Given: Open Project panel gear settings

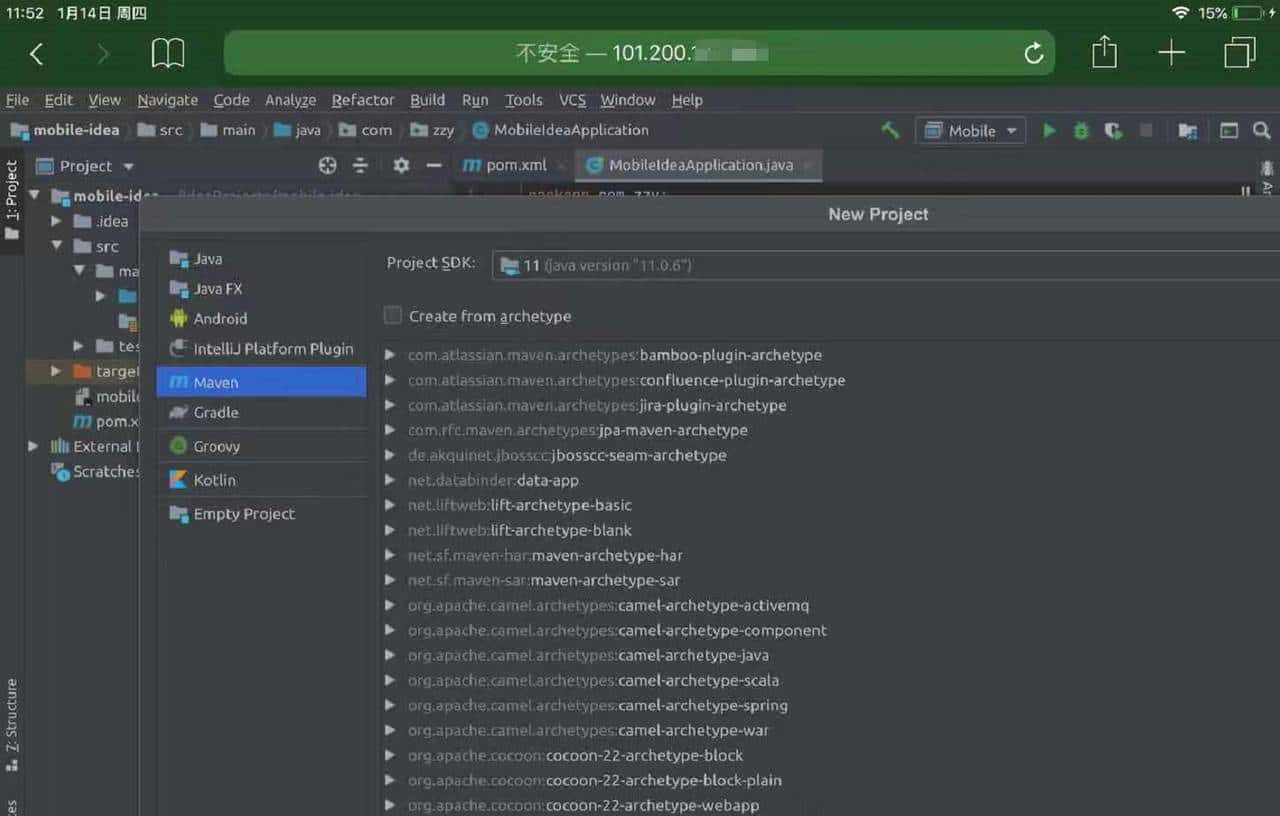Looking at the screenshot, I should tap(401, 166).
